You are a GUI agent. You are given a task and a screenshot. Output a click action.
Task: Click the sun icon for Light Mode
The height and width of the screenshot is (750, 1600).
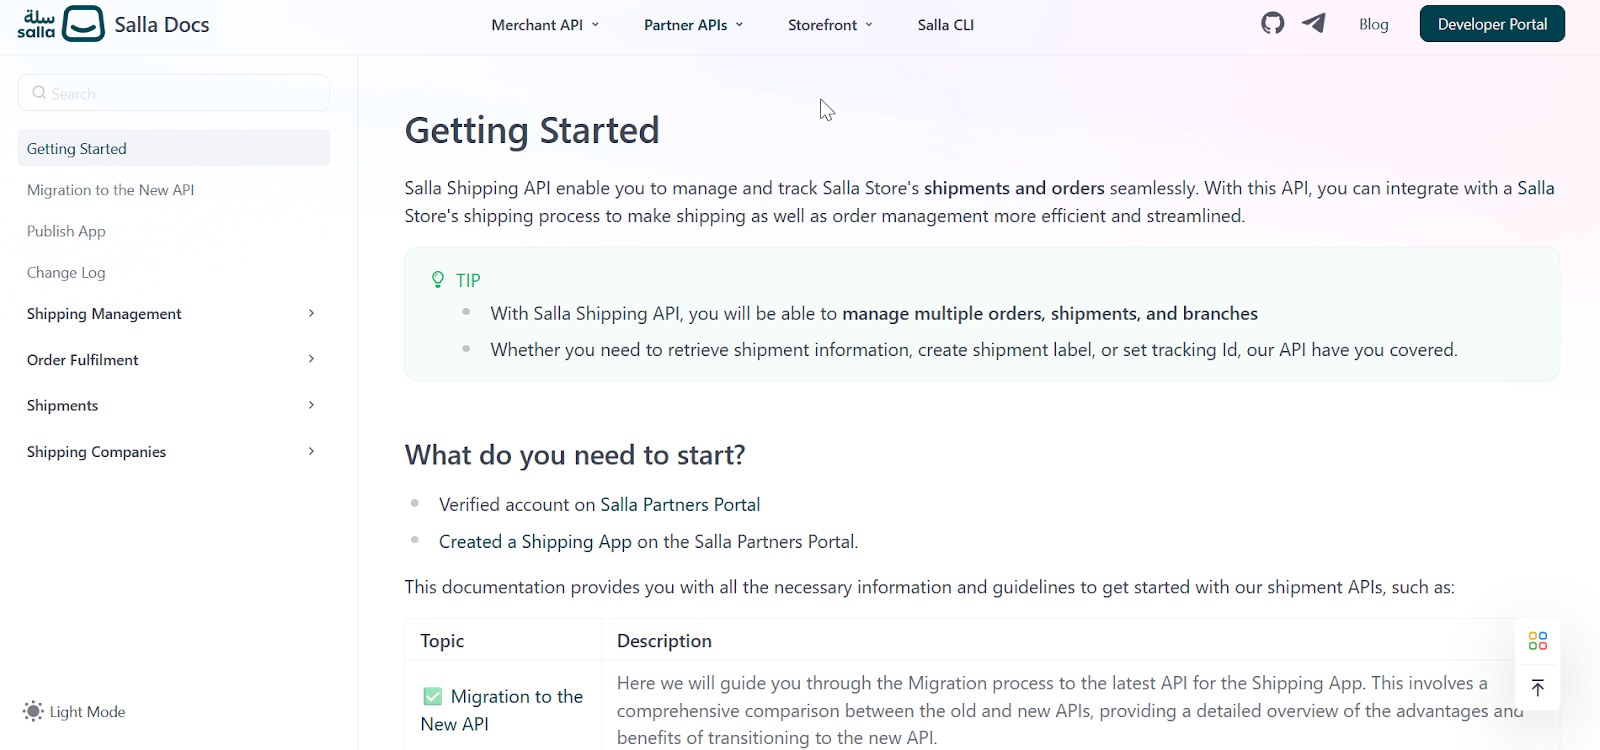pos(33,711)
